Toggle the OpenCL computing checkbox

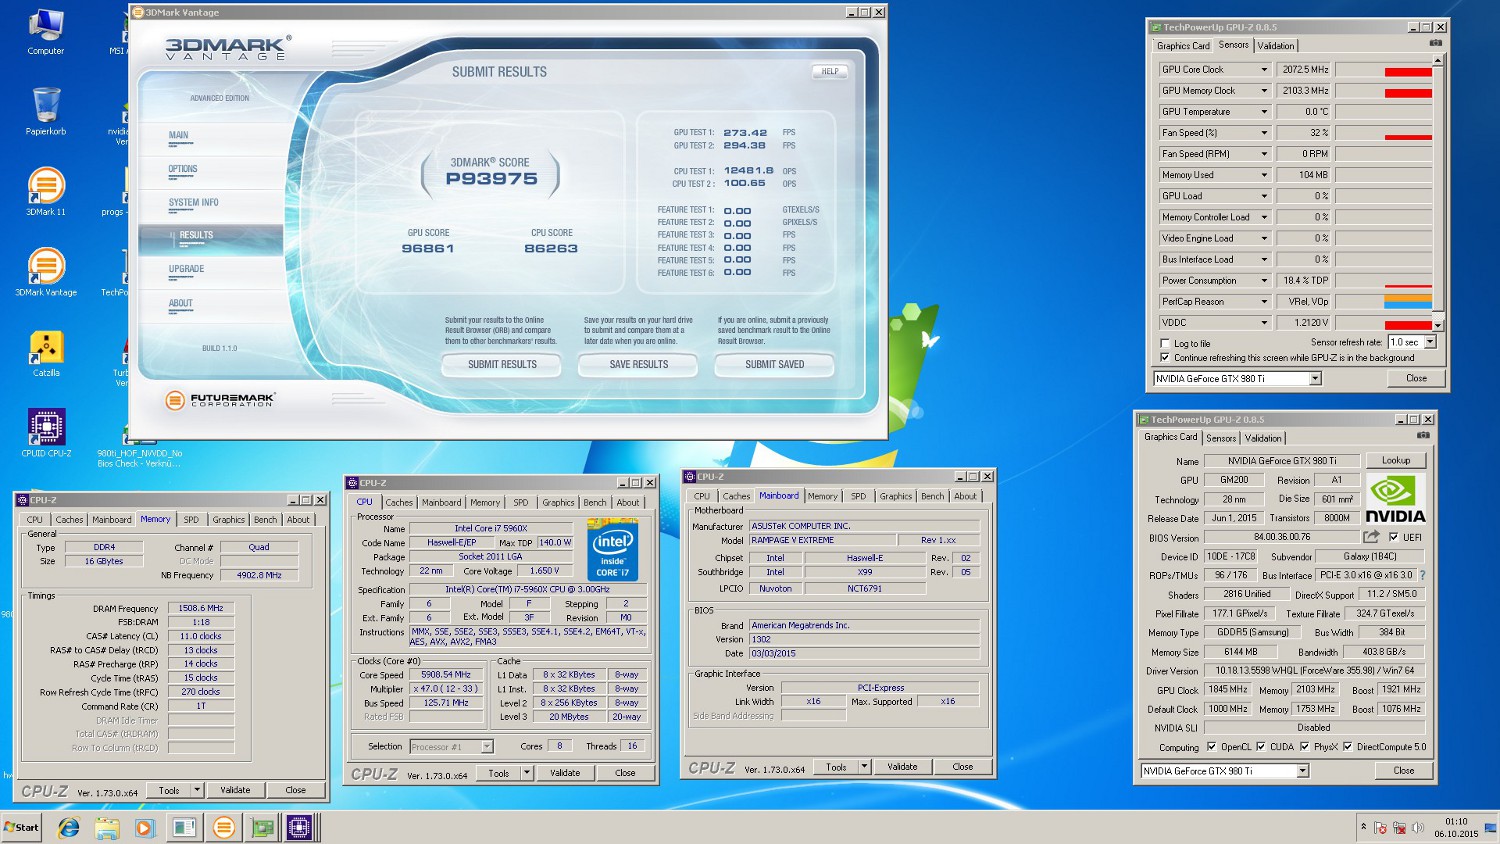click(x=1212, y=747)
